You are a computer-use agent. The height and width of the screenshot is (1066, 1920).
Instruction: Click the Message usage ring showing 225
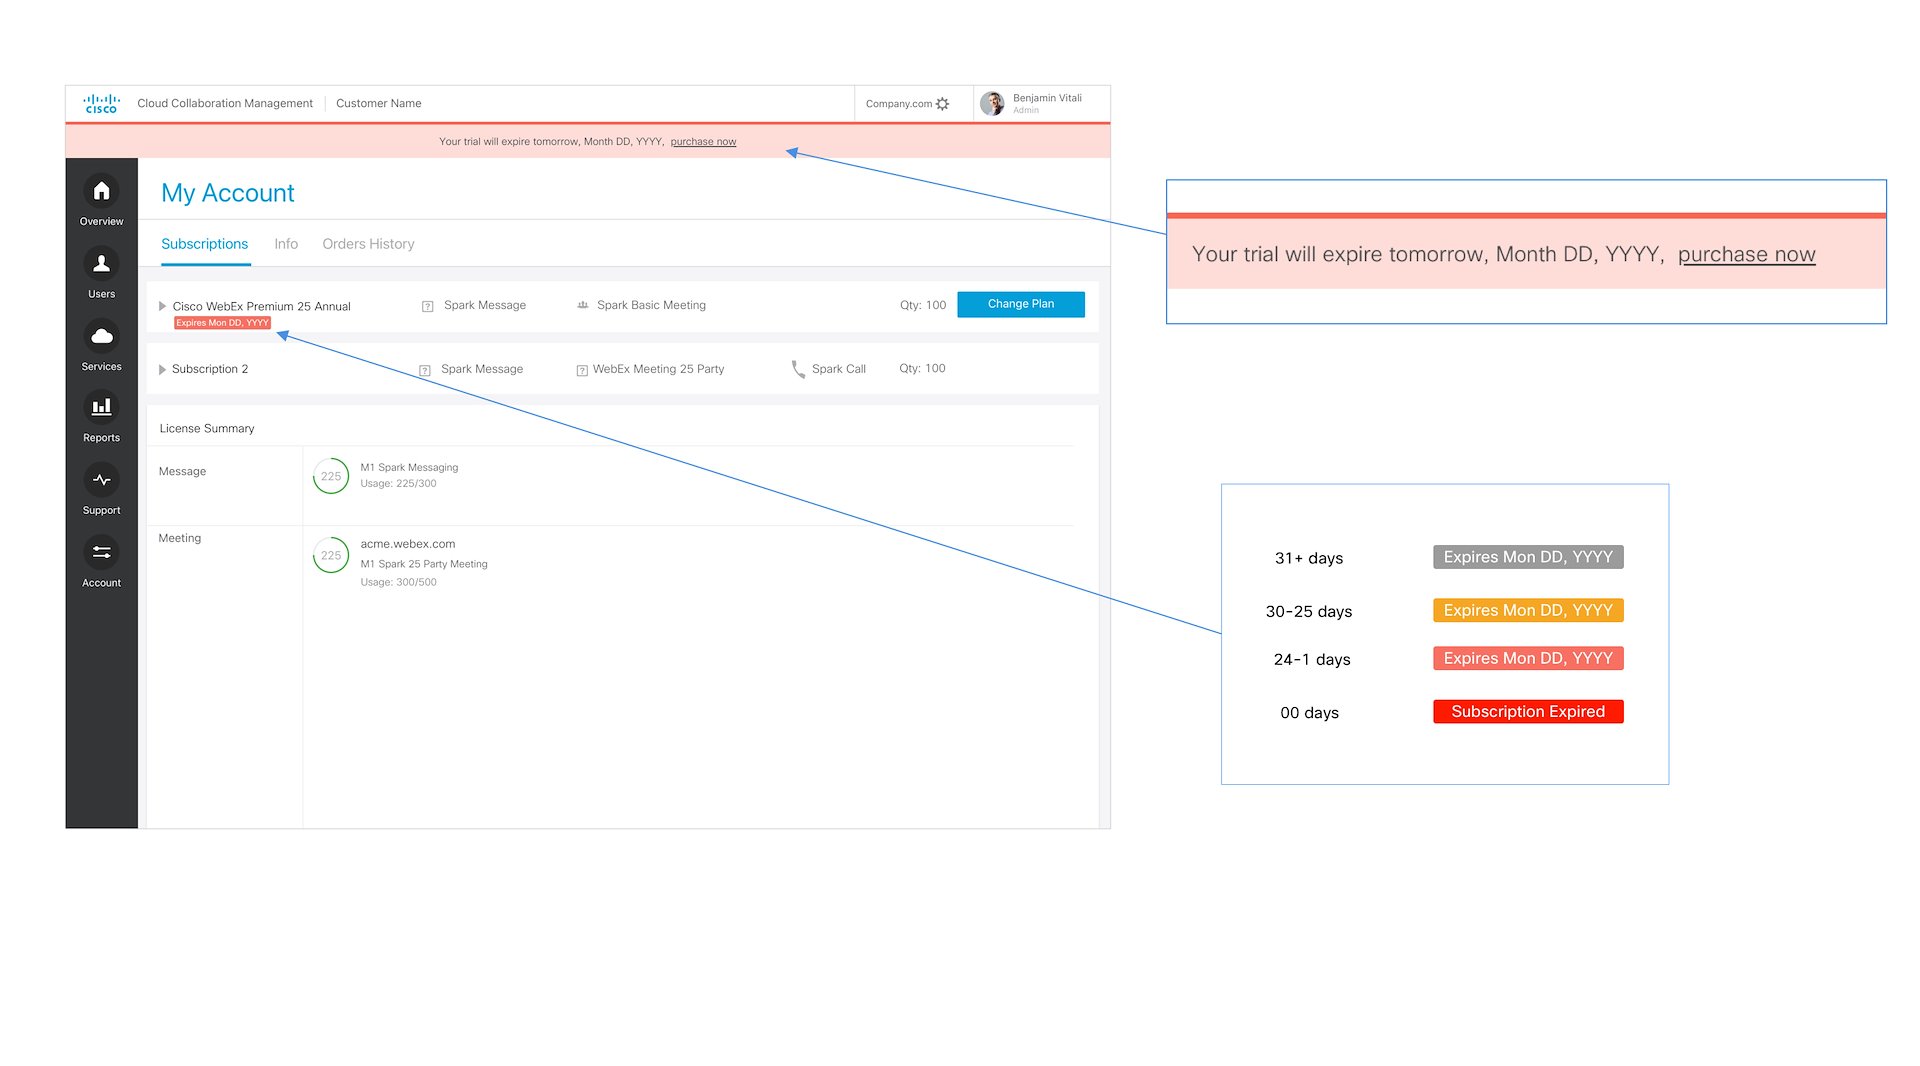(331, 476)
